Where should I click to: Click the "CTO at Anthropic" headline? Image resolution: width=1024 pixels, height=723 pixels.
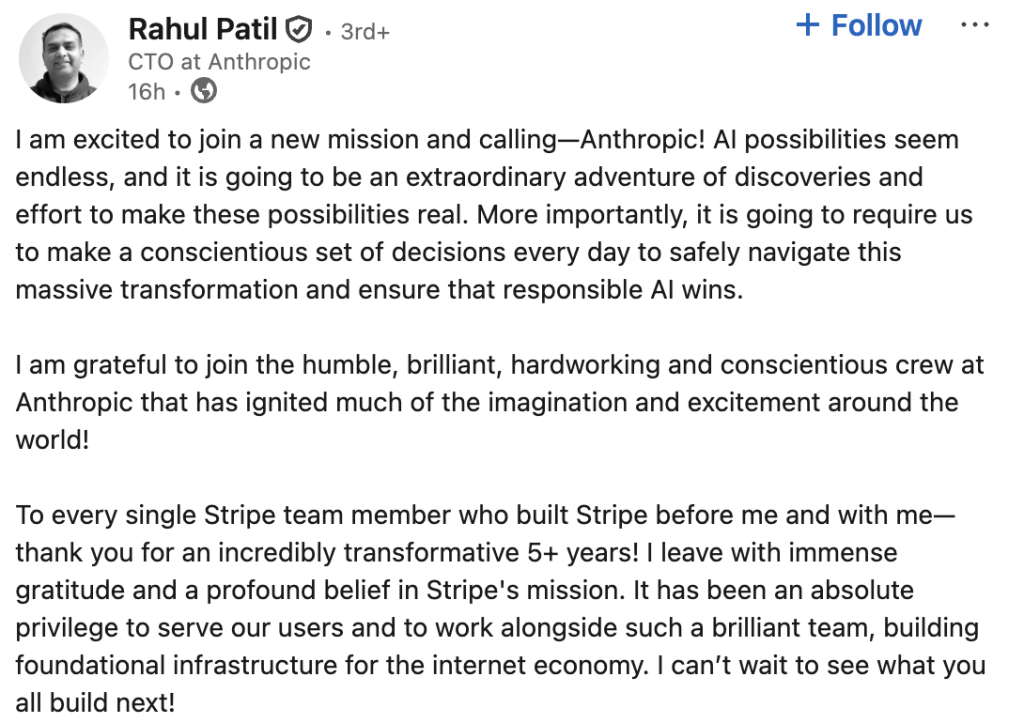coord(219,61)
